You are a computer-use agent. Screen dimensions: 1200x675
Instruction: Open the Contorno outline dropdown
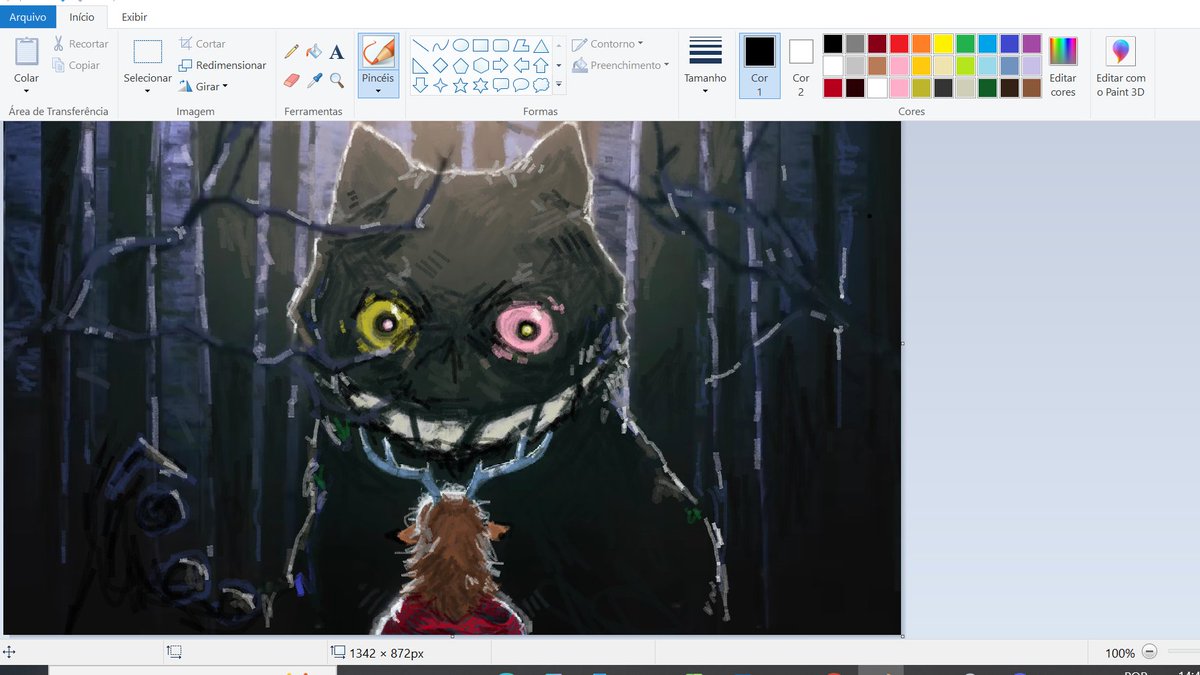608,44
